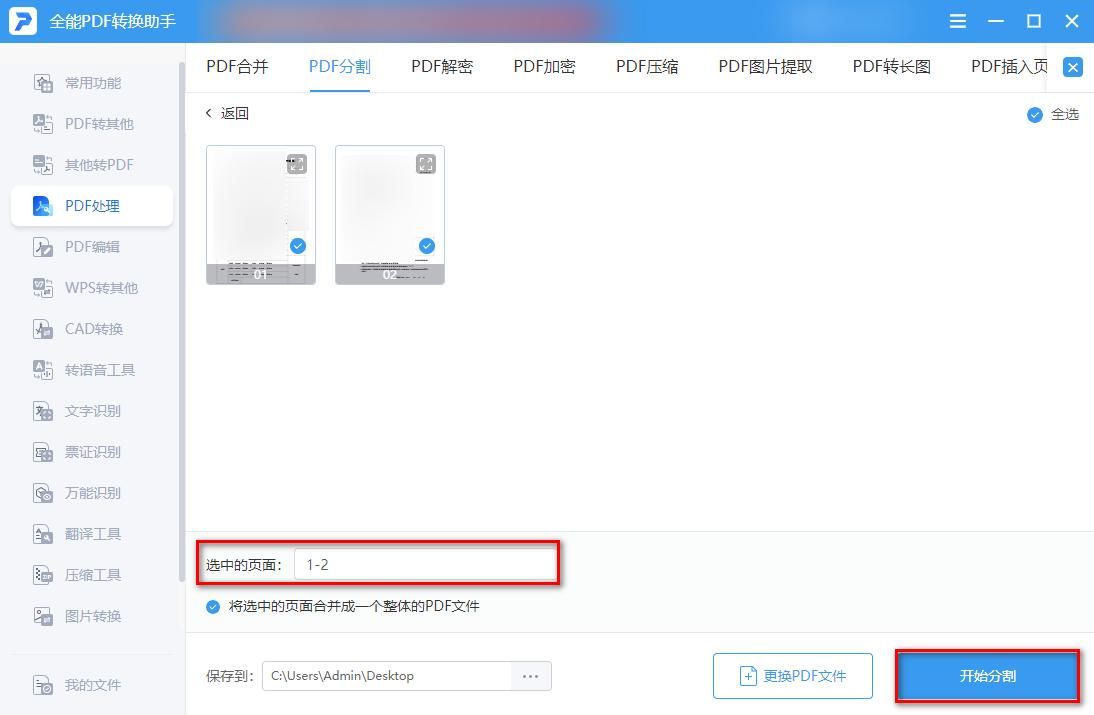Toggle selection checkmark on page 02
The width and height of the screenshot is (1094, 715).
pos(427,246)
